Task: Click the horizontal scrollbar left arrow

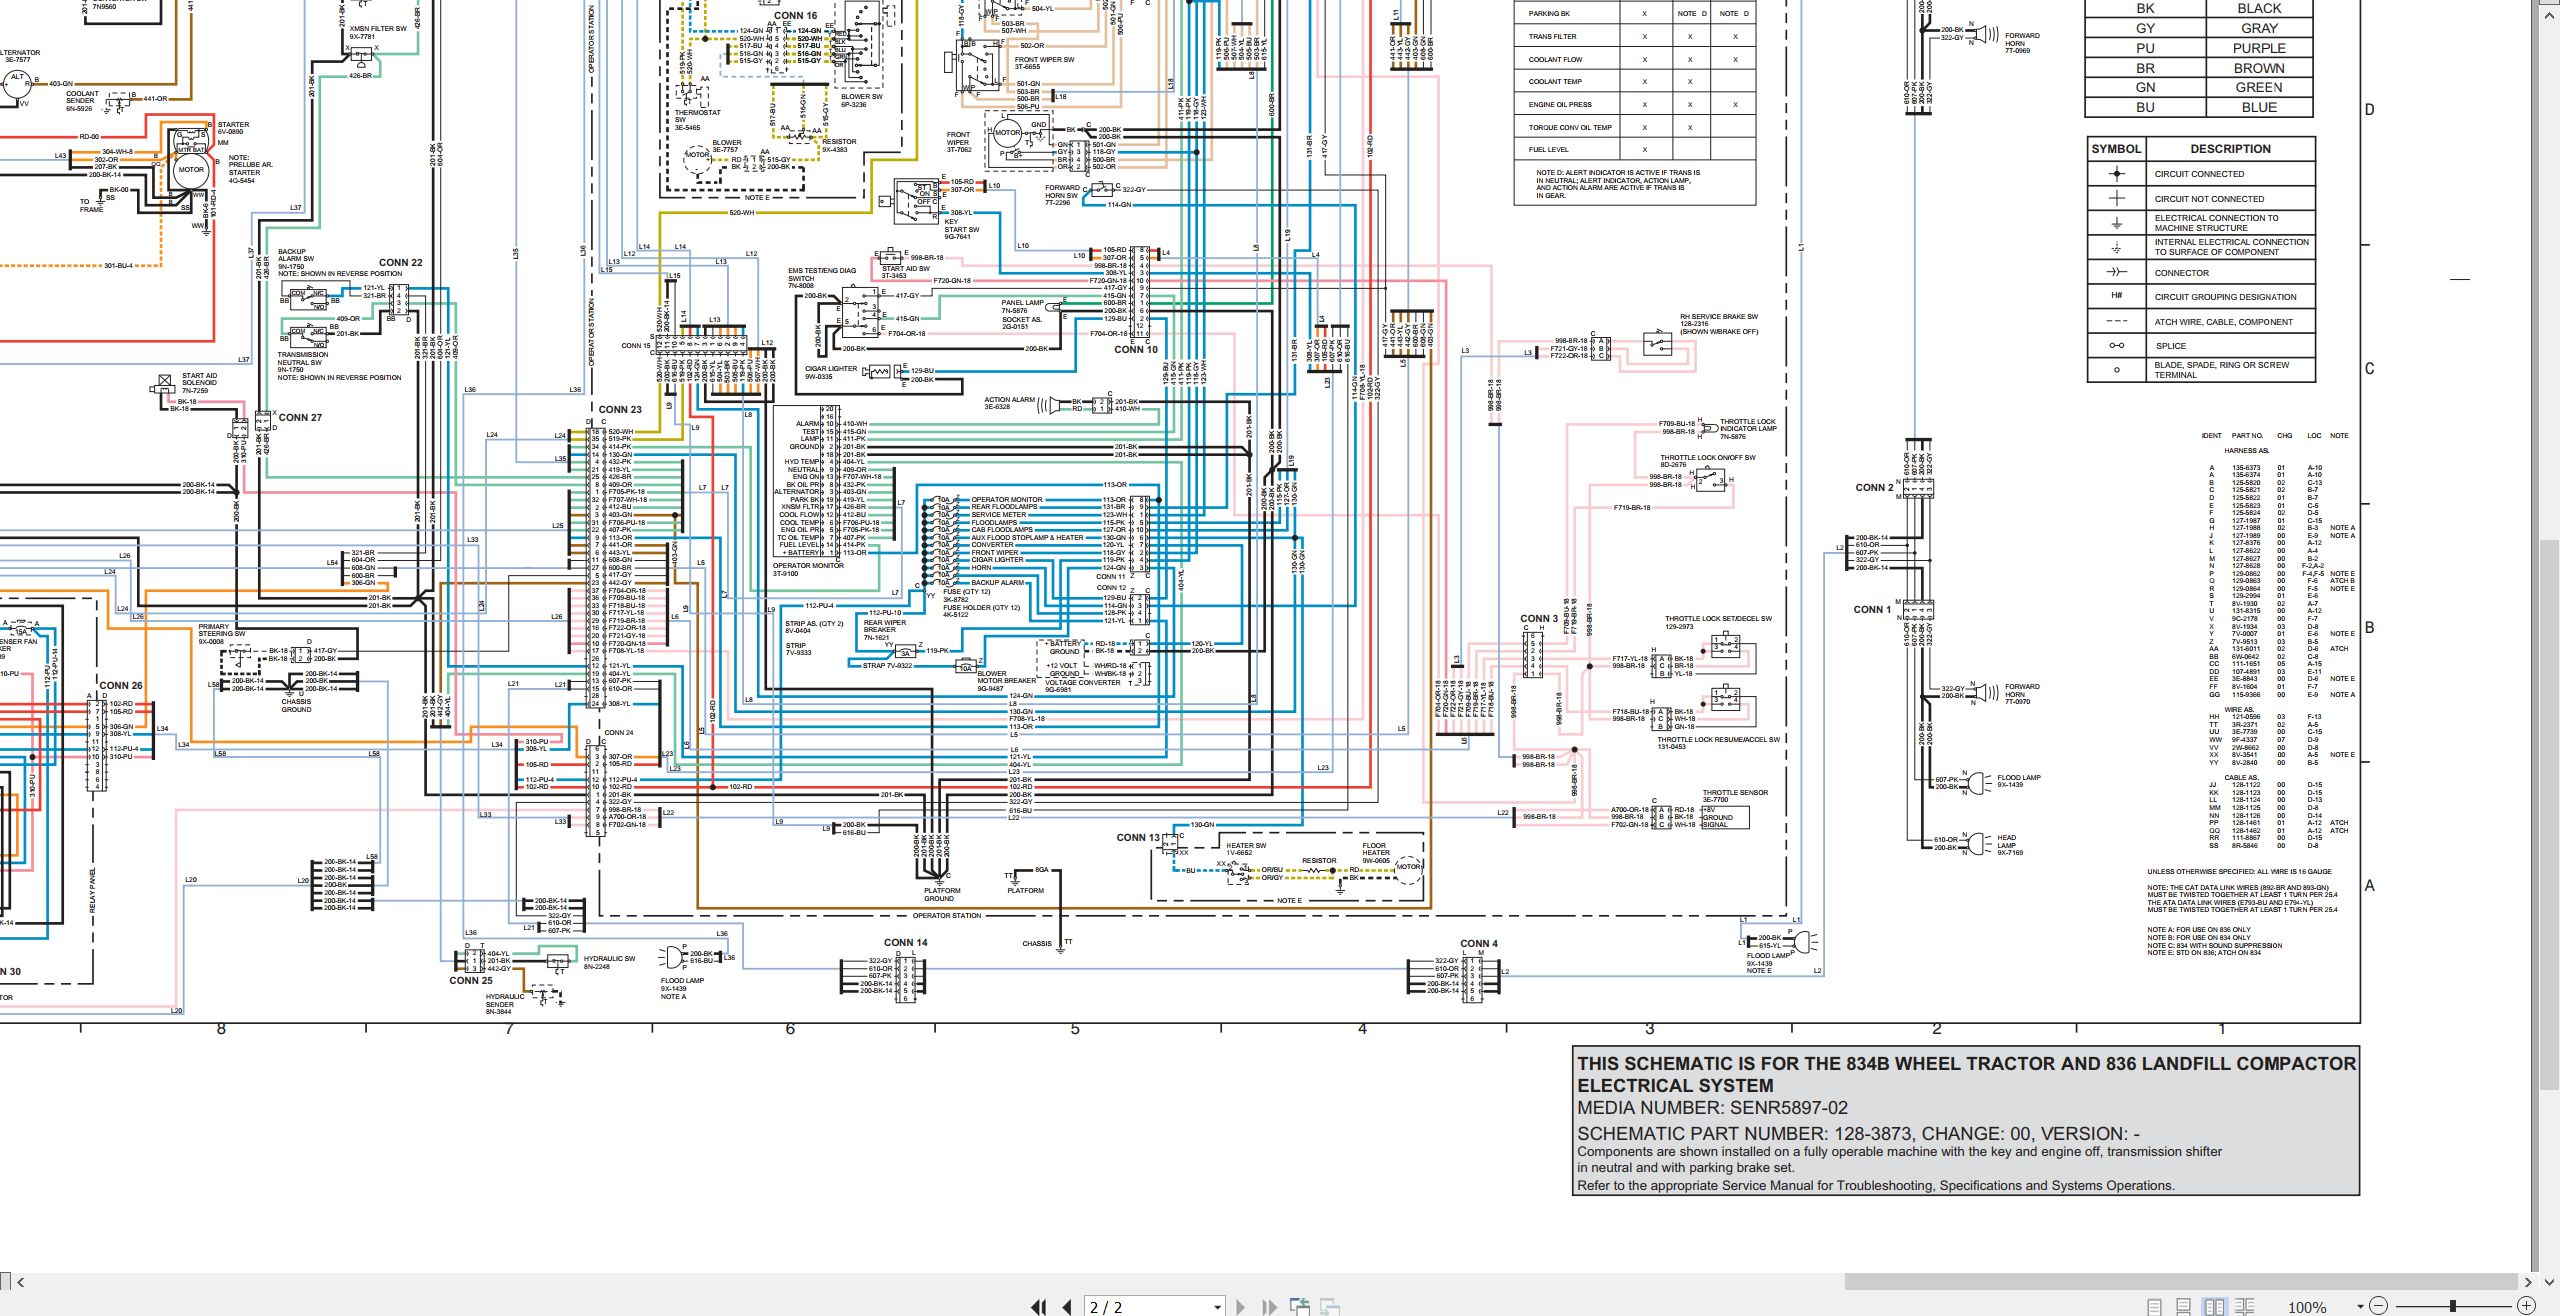Action: (20, 1282)
